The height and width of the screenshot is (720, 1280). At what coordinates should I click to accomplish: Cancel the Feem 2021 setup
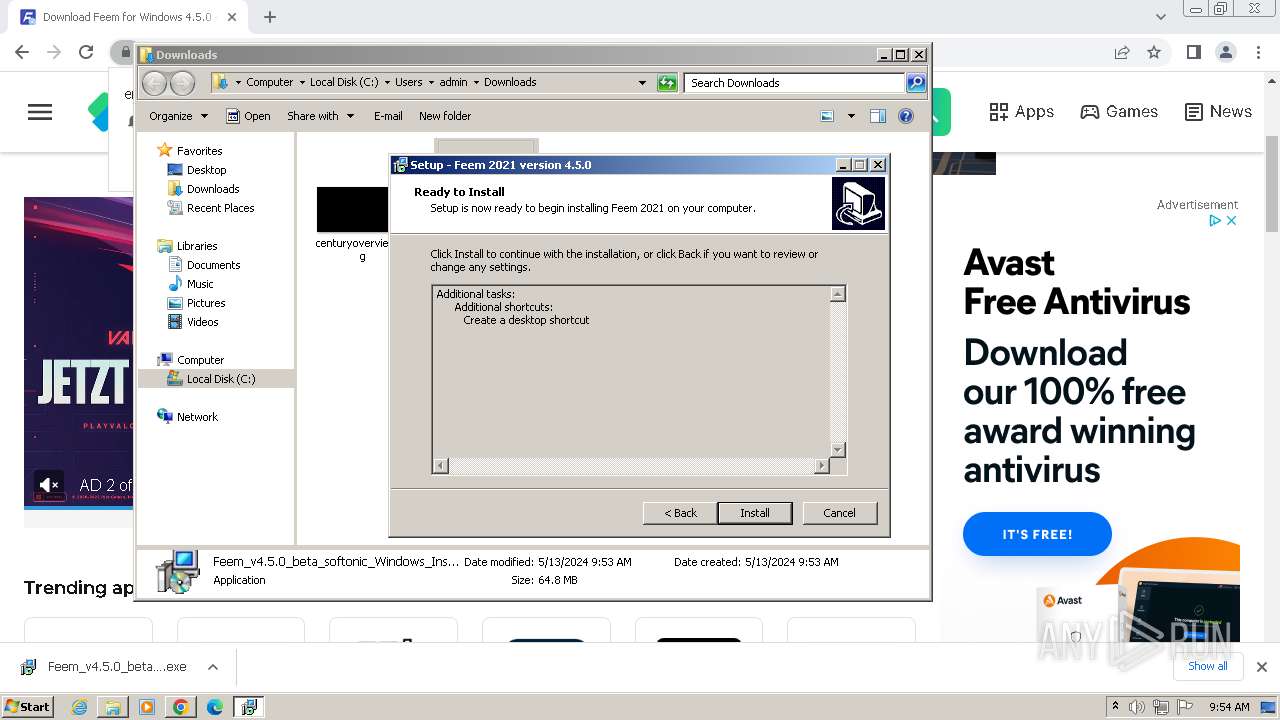click(839, 513)
